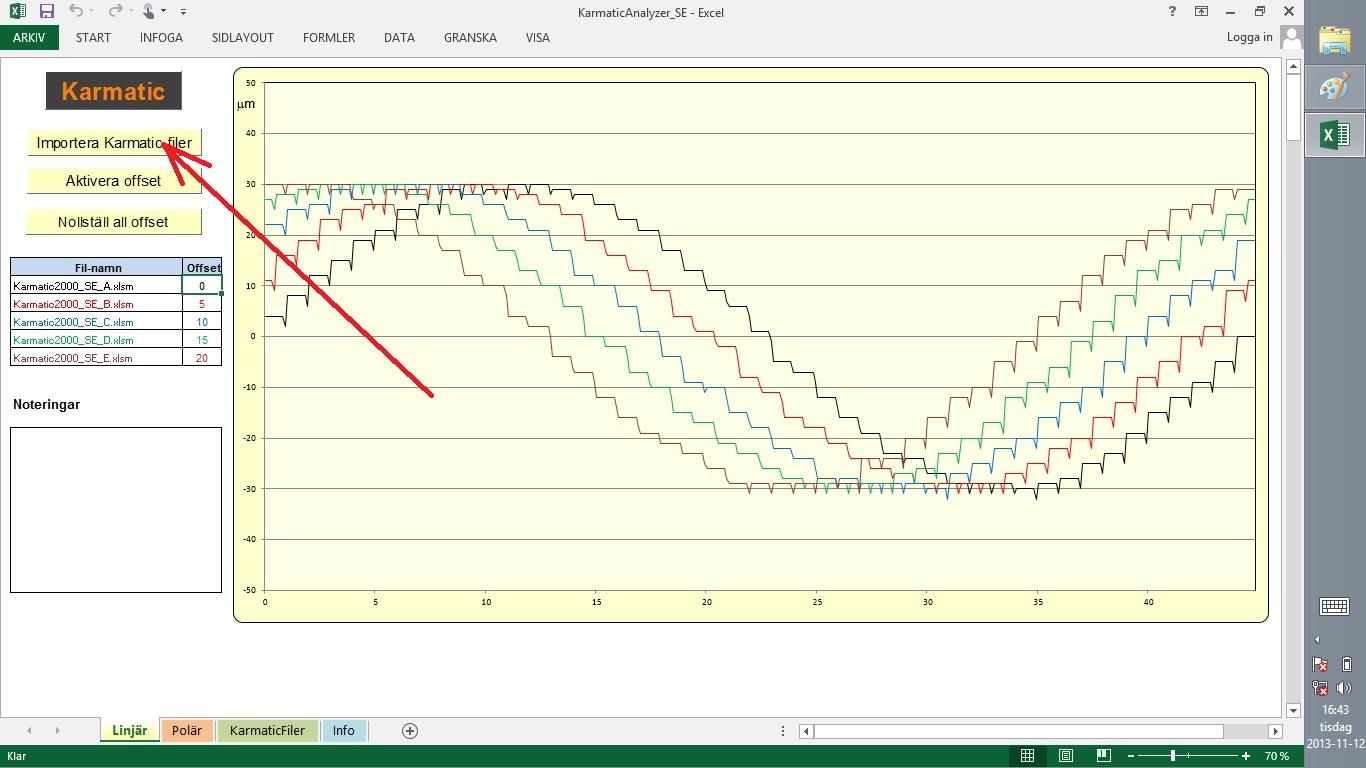Click horizontal scrollbar left arrow

[806, 731]
